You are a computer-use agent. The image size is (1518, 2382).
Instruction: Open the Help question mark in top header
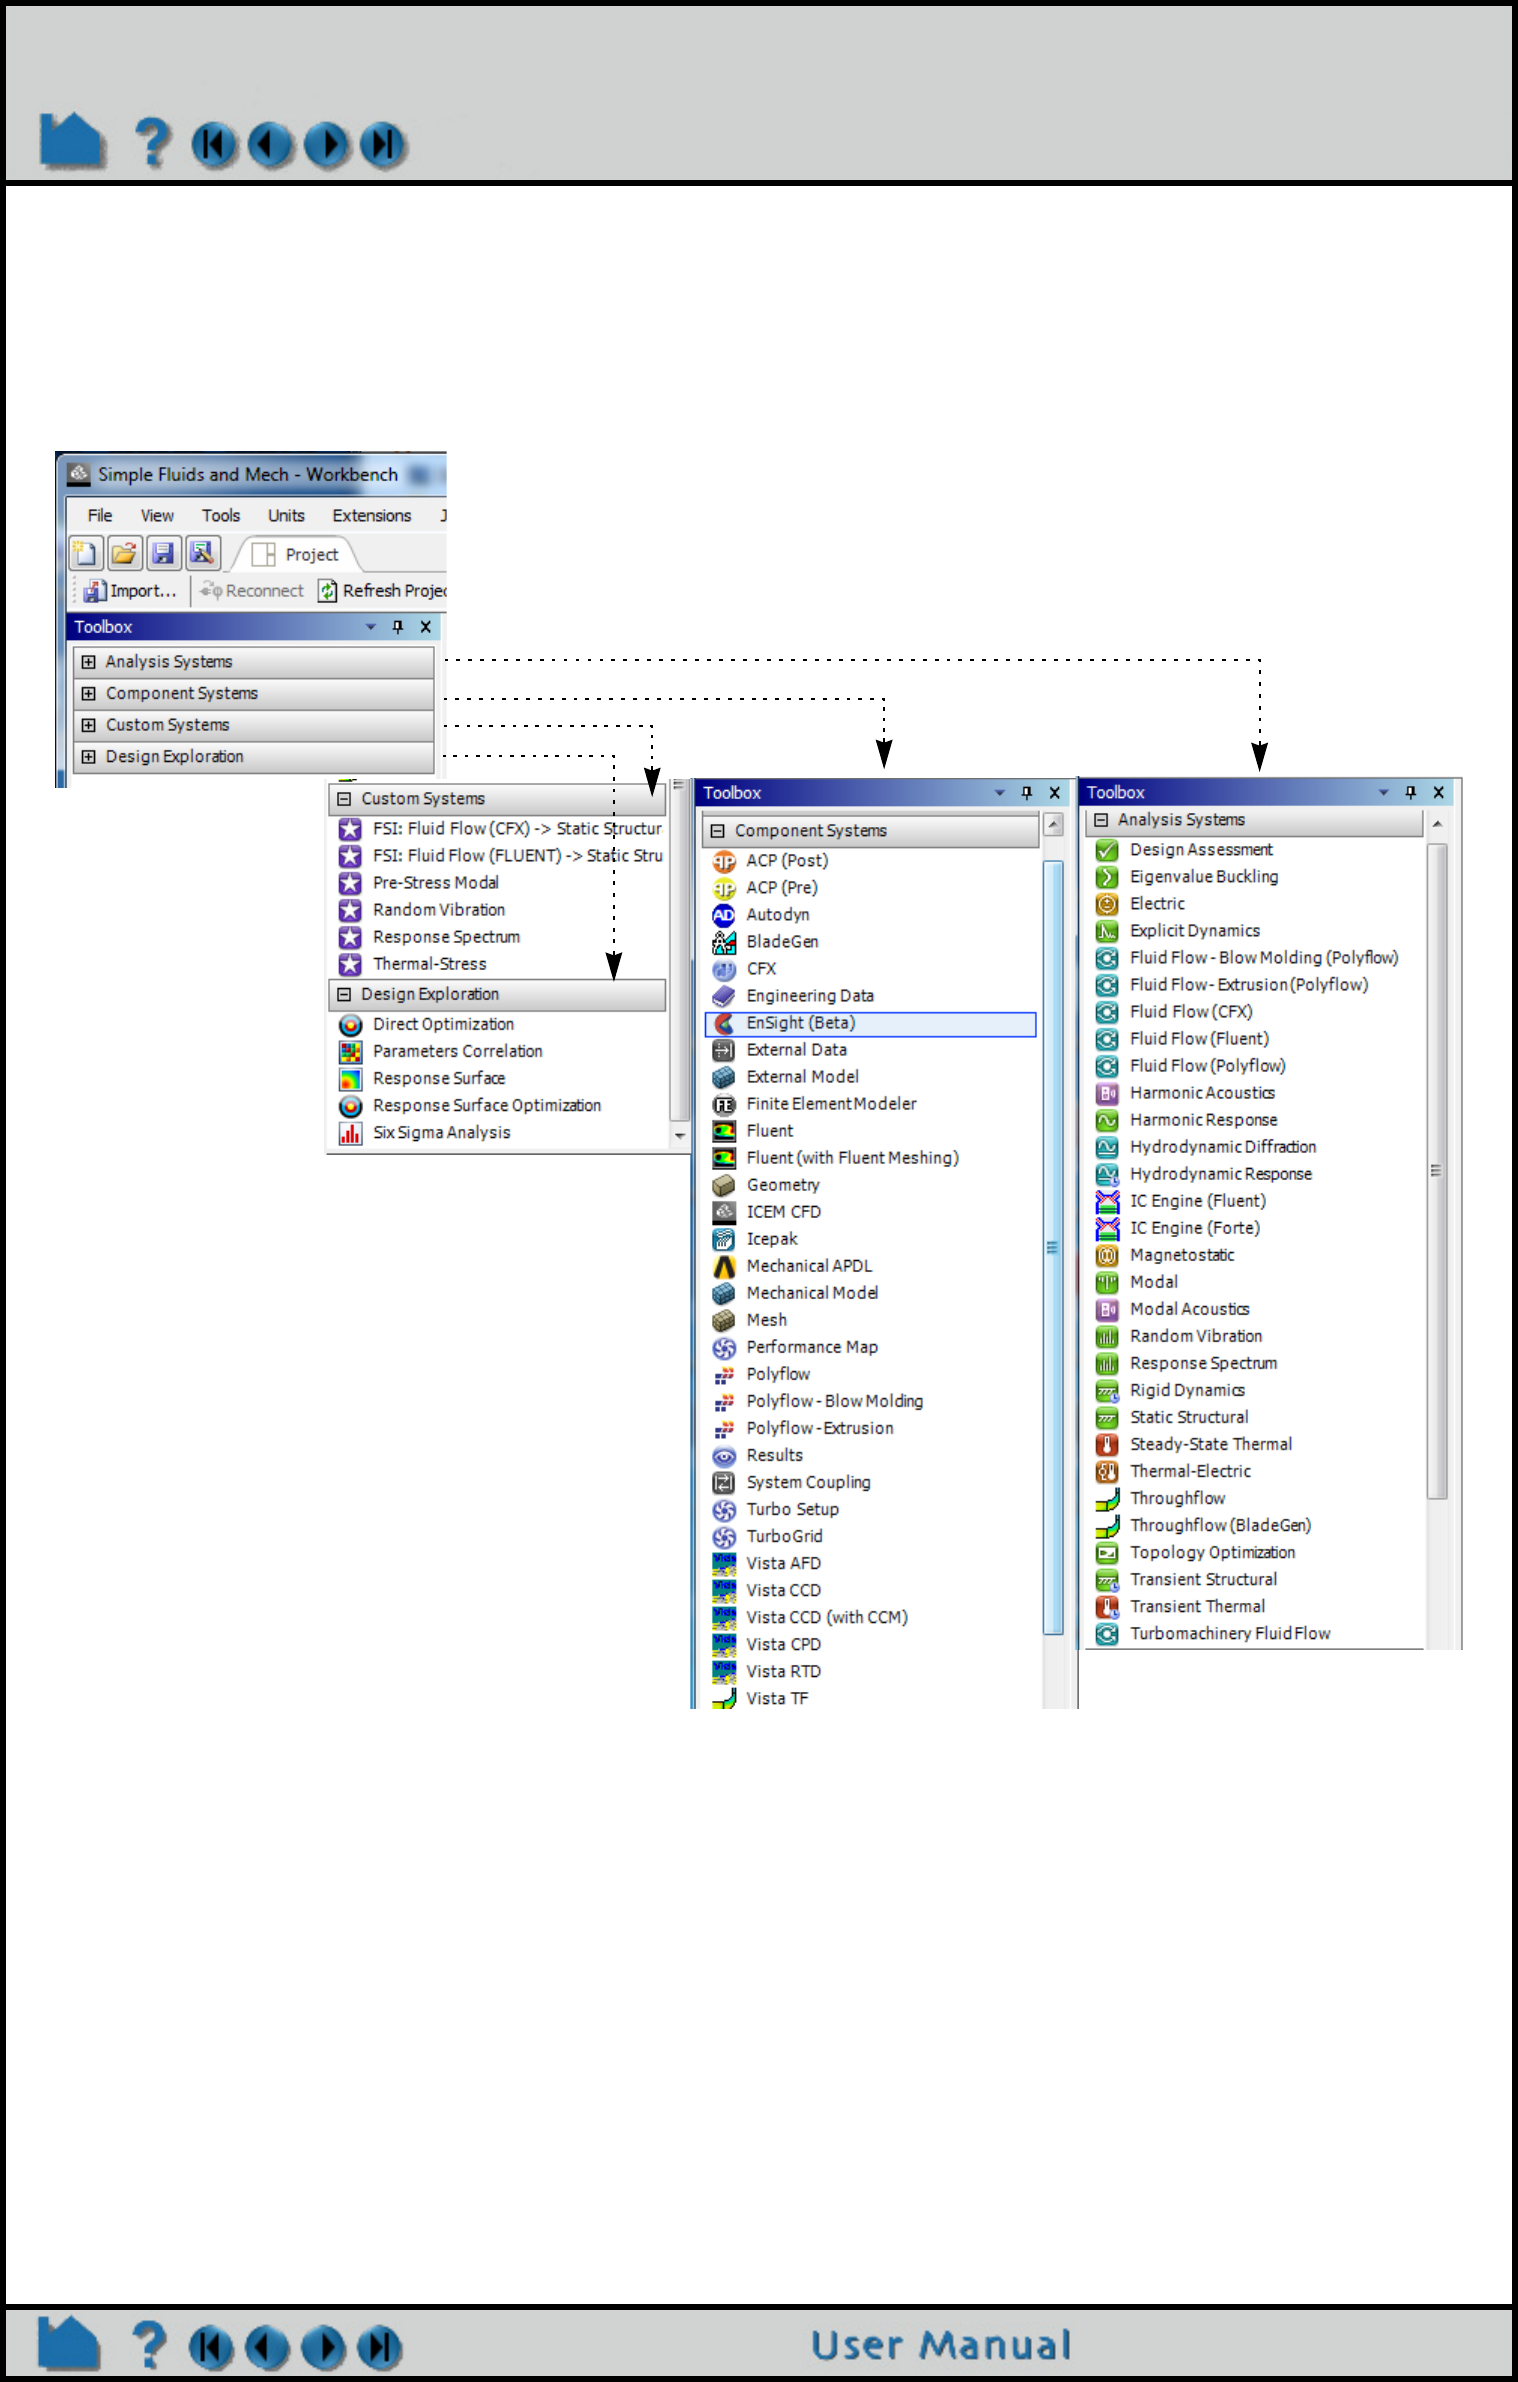[x=153, y=142]
